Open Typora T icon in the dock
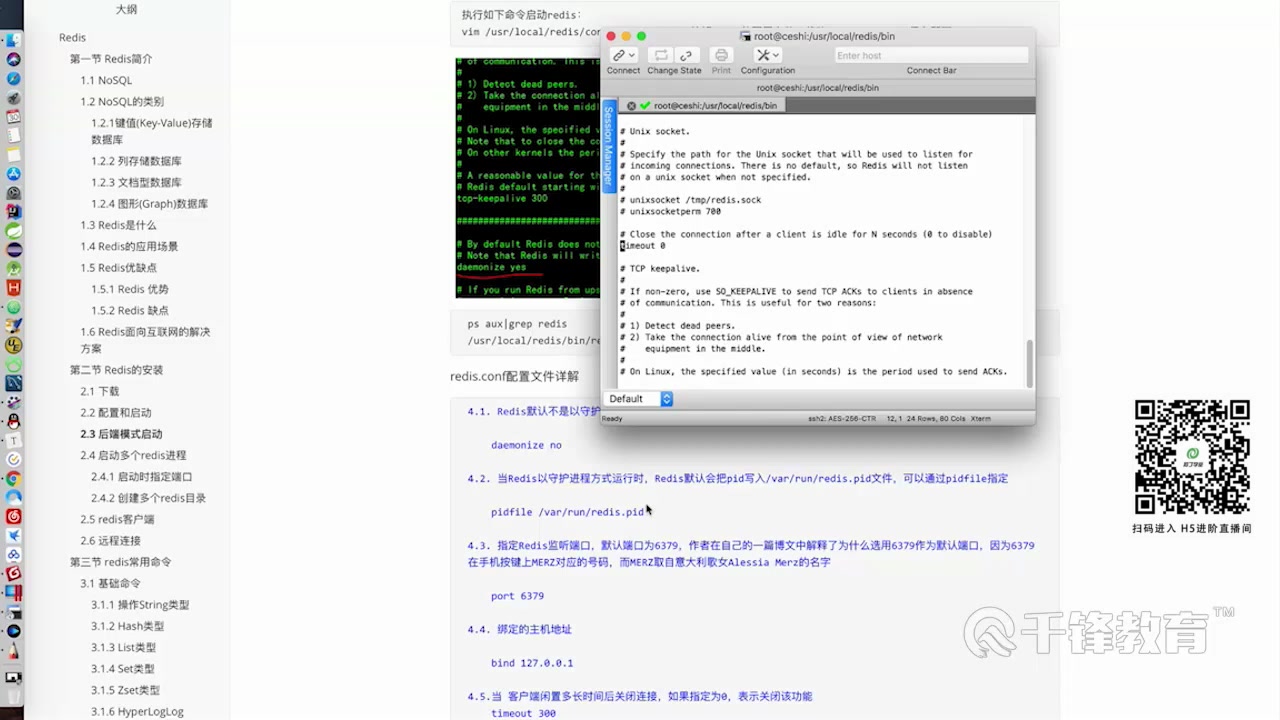1280x720 pixels. [x=13, y=440]
